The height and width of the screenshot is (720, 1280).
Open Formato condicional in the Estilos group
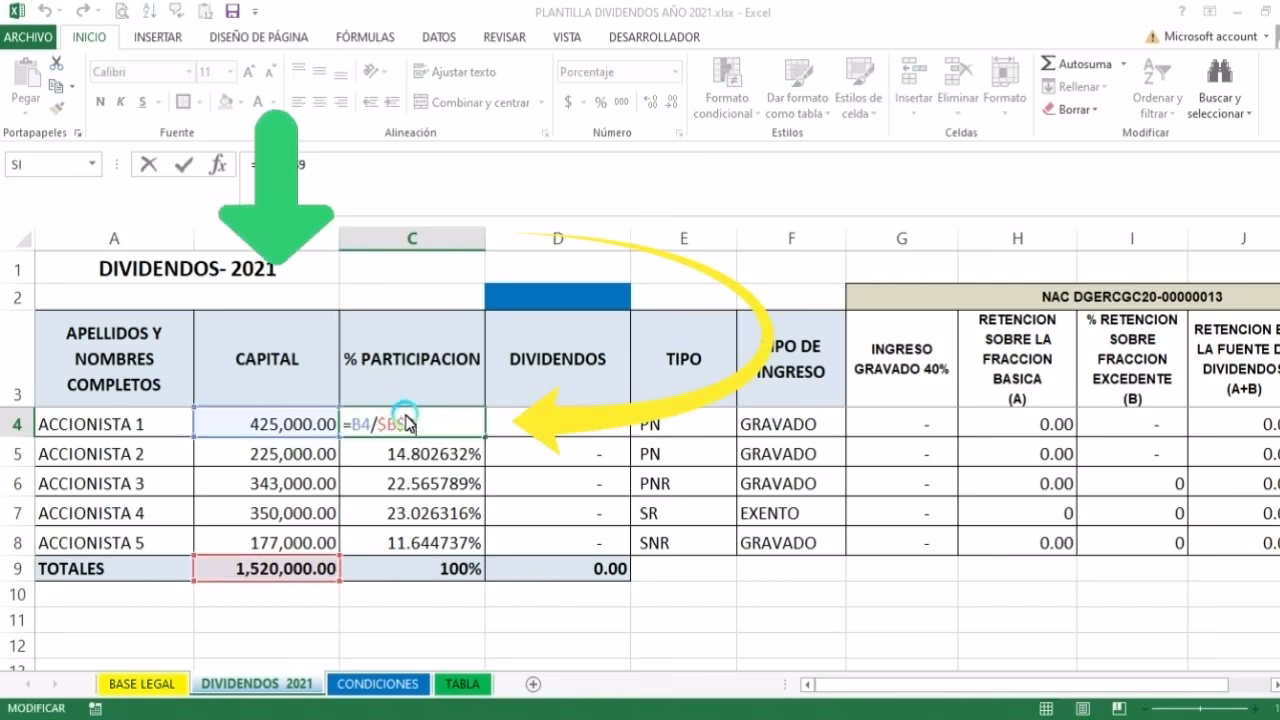pyautogui.click(x=726, y=88)
